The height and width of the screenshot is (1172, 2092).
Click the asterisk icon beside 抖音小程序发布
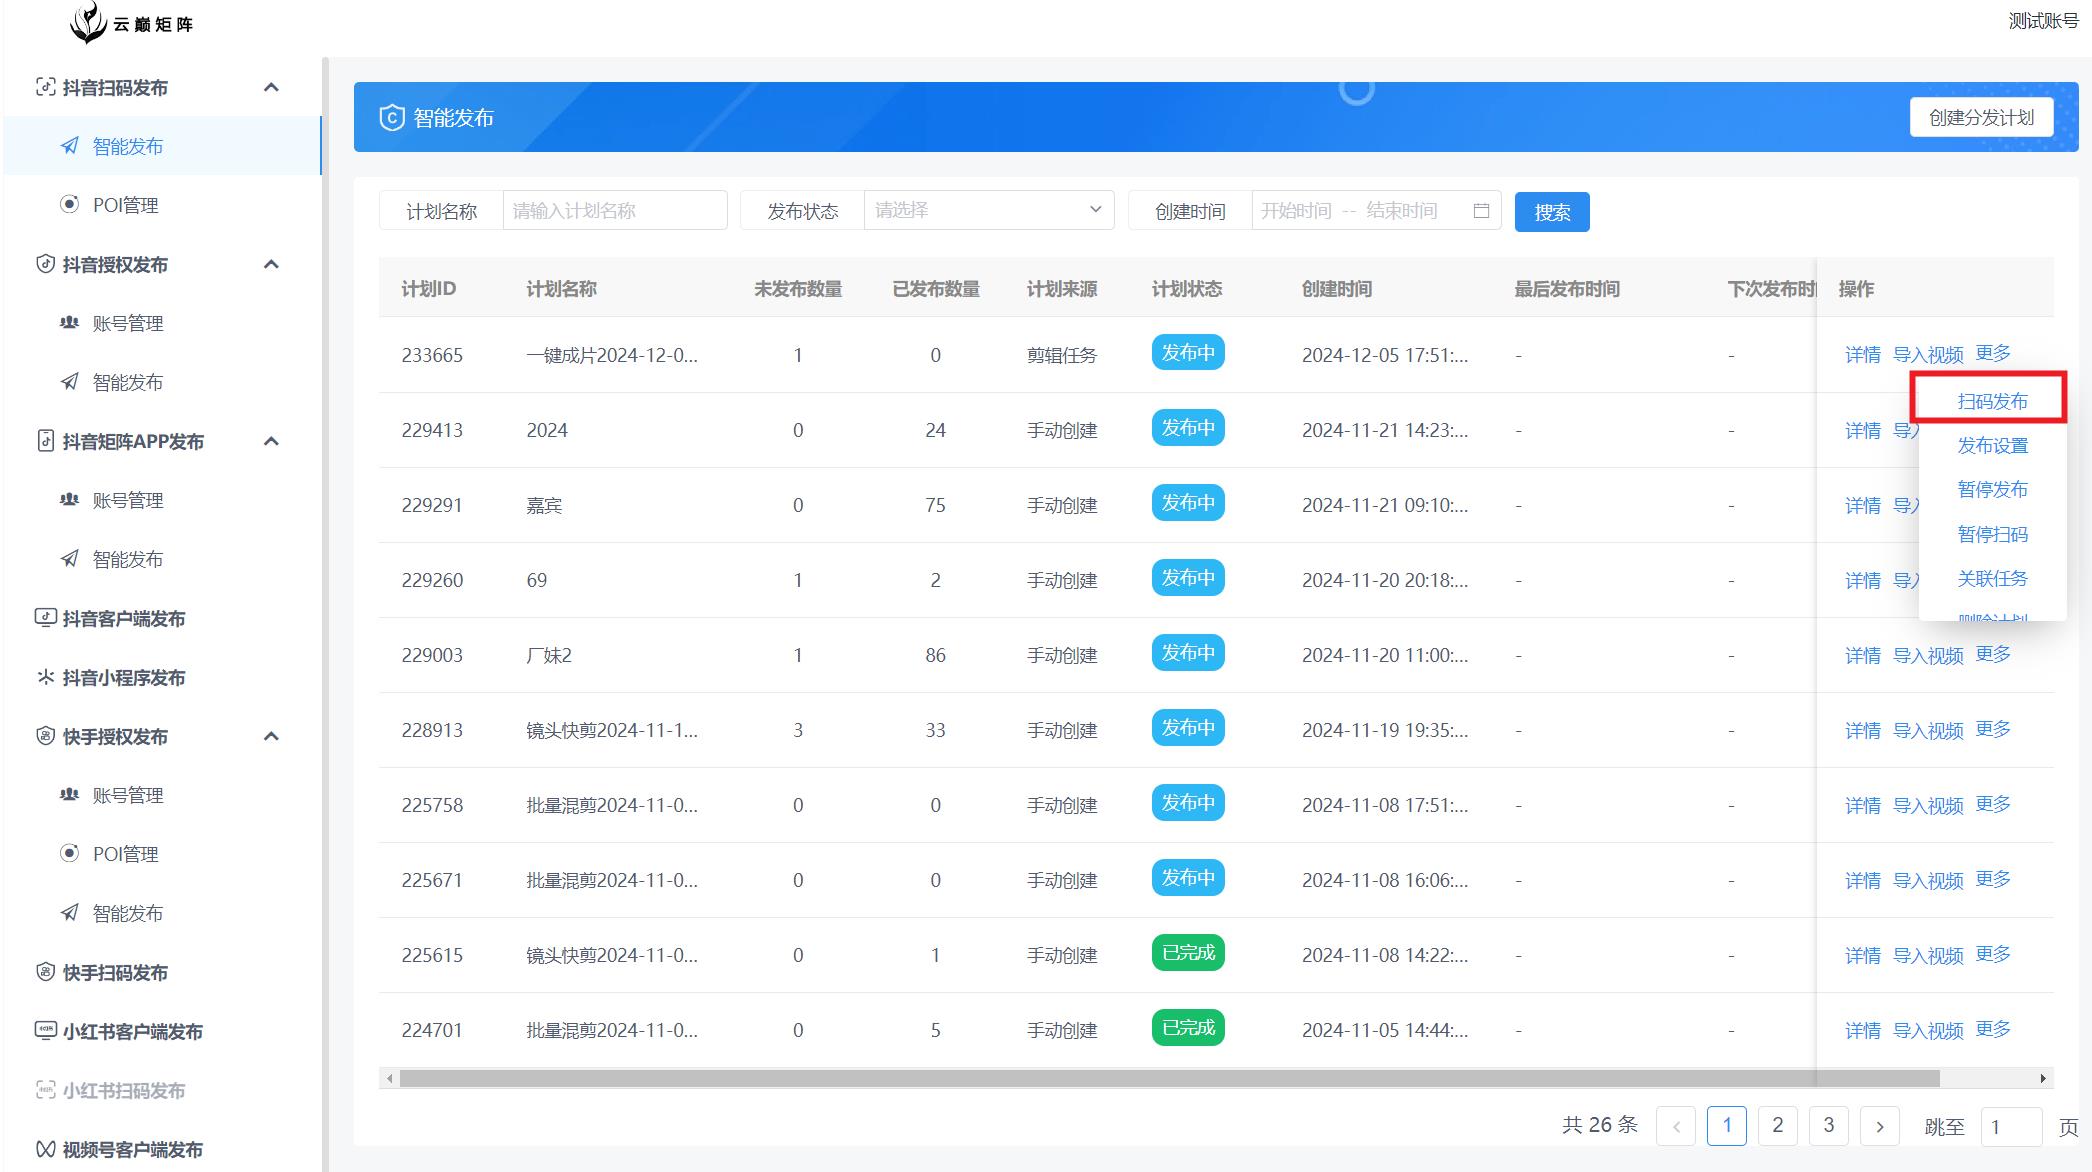point(45,677)
